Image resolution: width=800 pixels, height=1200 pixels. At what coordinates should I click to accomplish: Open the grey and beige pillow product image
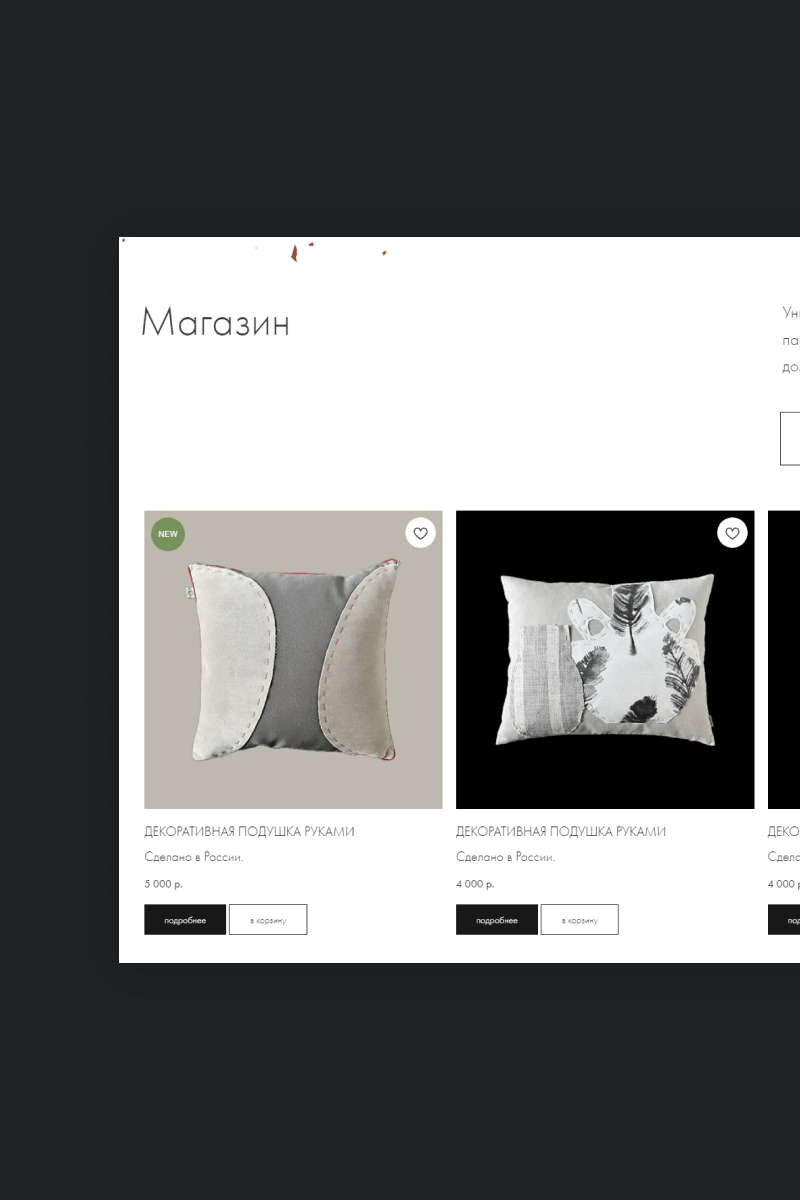point(293,660)
